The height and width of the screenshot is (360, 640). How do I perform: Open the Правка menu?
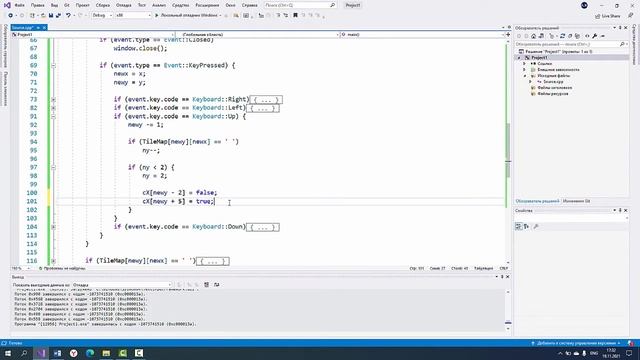point(38,5)
